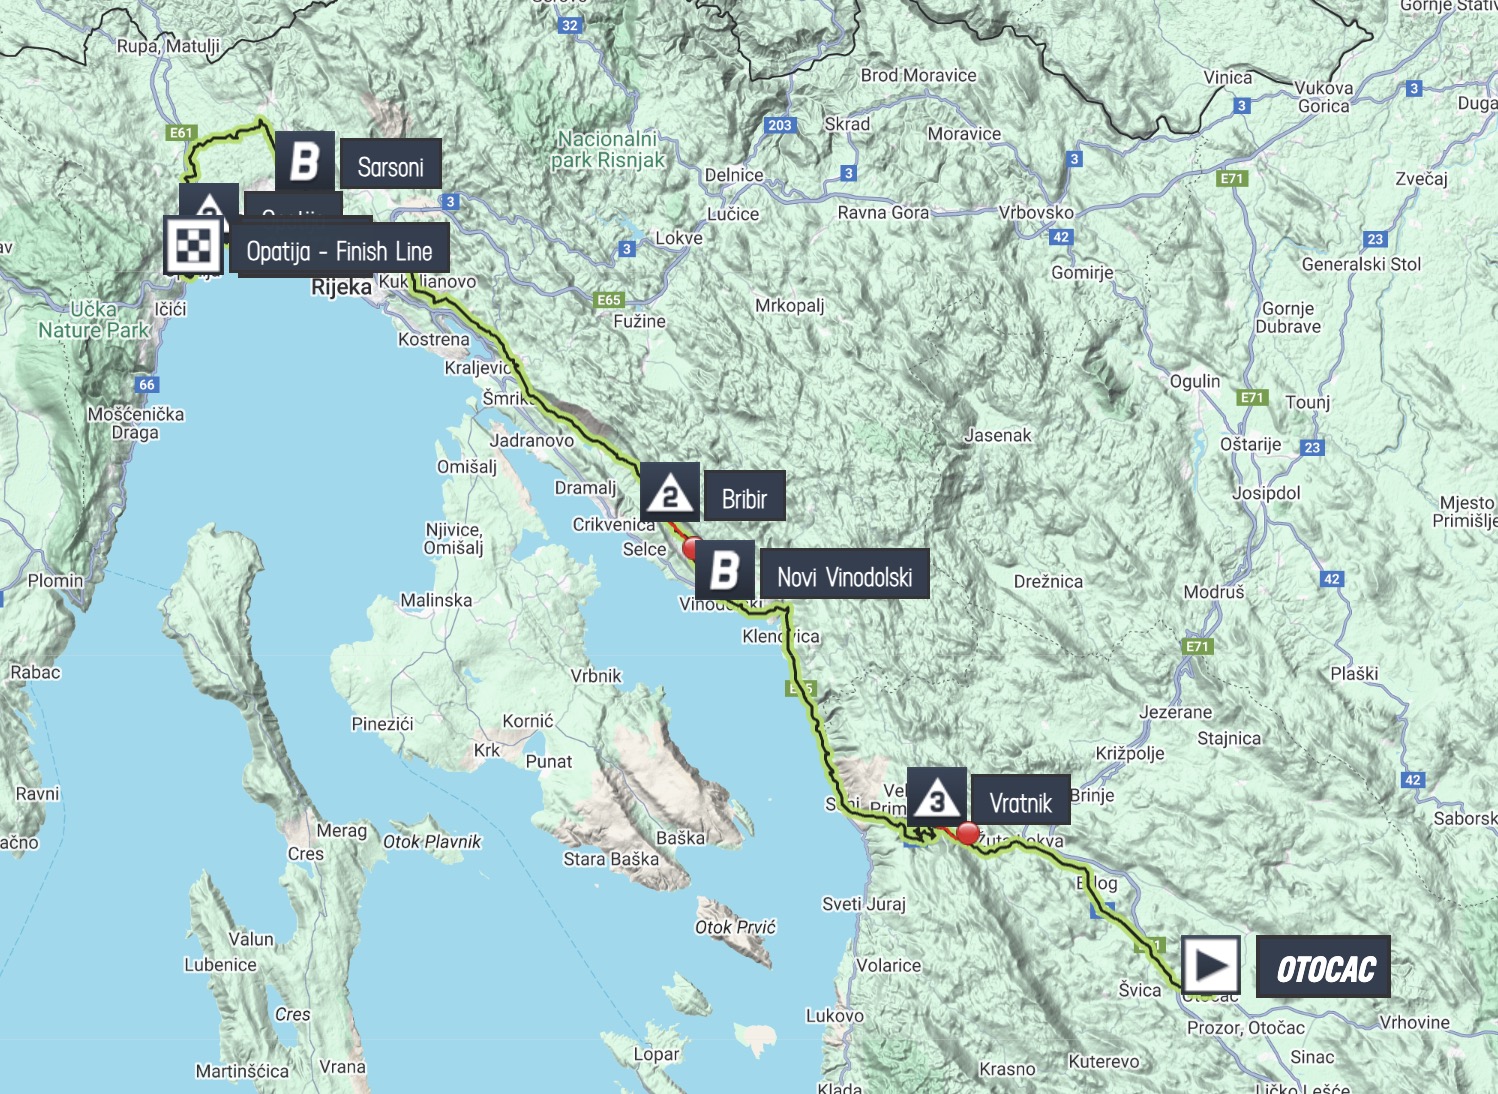Click the Vratnik climb label
This screenshot has width=1498, height=1094.
pyautogui.click(x=1021, y=802)
